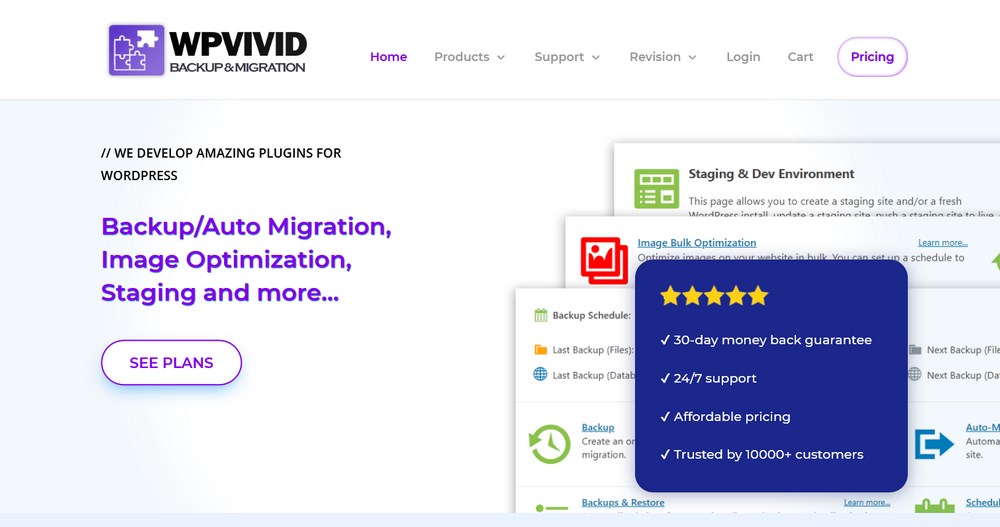Click the gray Next Backup (Database) globe icon

coord(915,375)
